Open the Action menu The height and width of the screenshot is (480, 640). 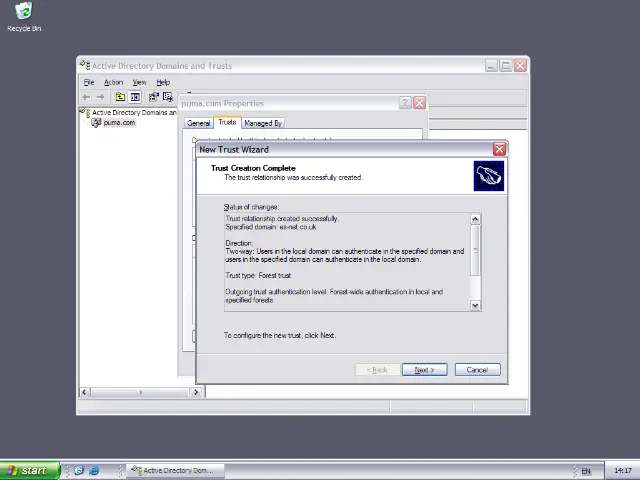[113, 82]
